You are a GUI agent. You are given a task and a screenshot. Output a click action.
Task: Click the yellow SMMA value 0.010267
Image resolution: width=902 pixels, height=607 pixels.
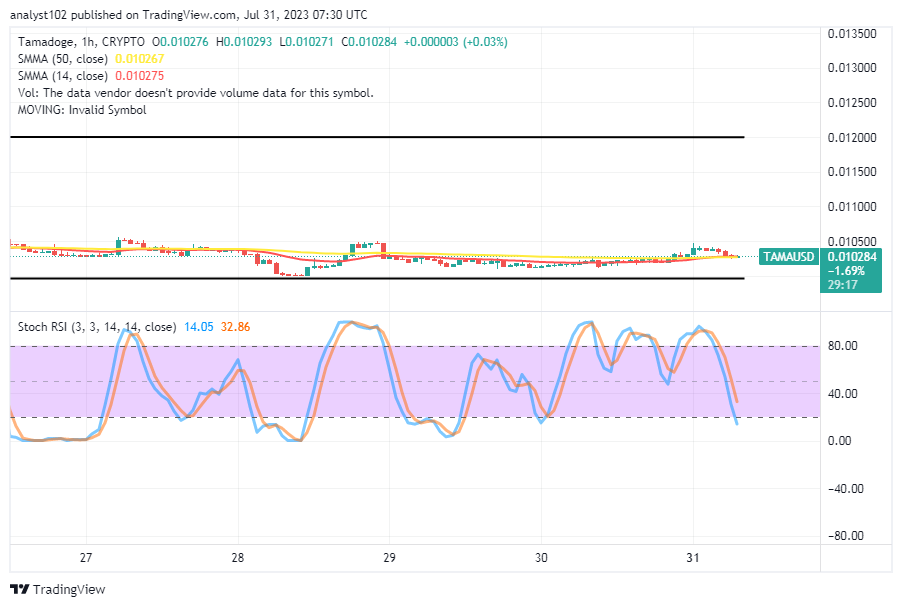point(140,59)
